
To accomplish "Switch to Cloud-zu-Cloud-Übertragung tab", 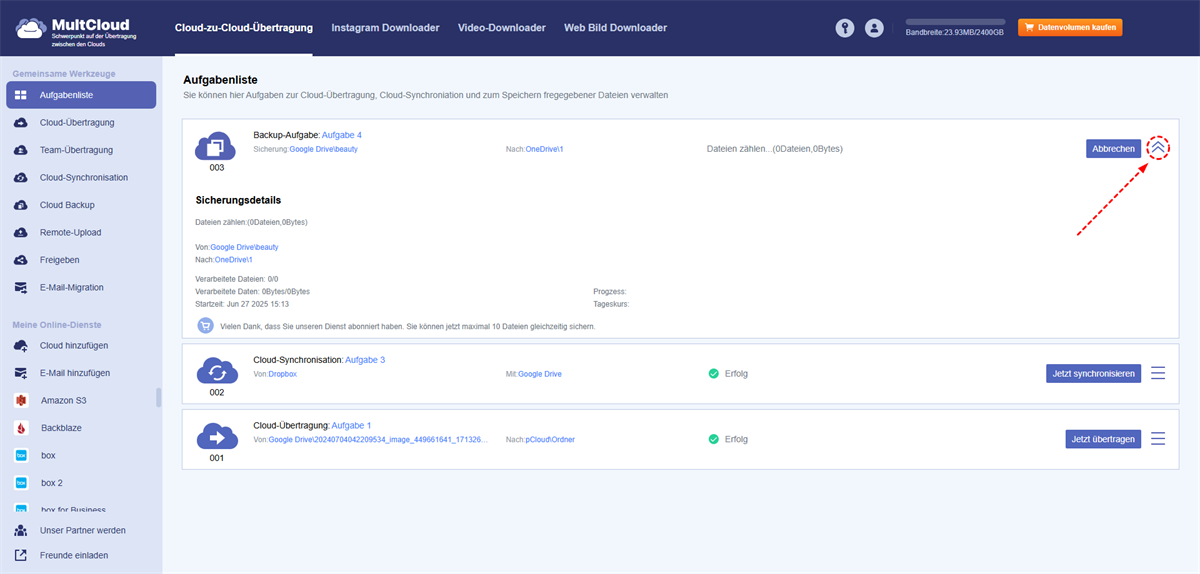I will [243, 28].
